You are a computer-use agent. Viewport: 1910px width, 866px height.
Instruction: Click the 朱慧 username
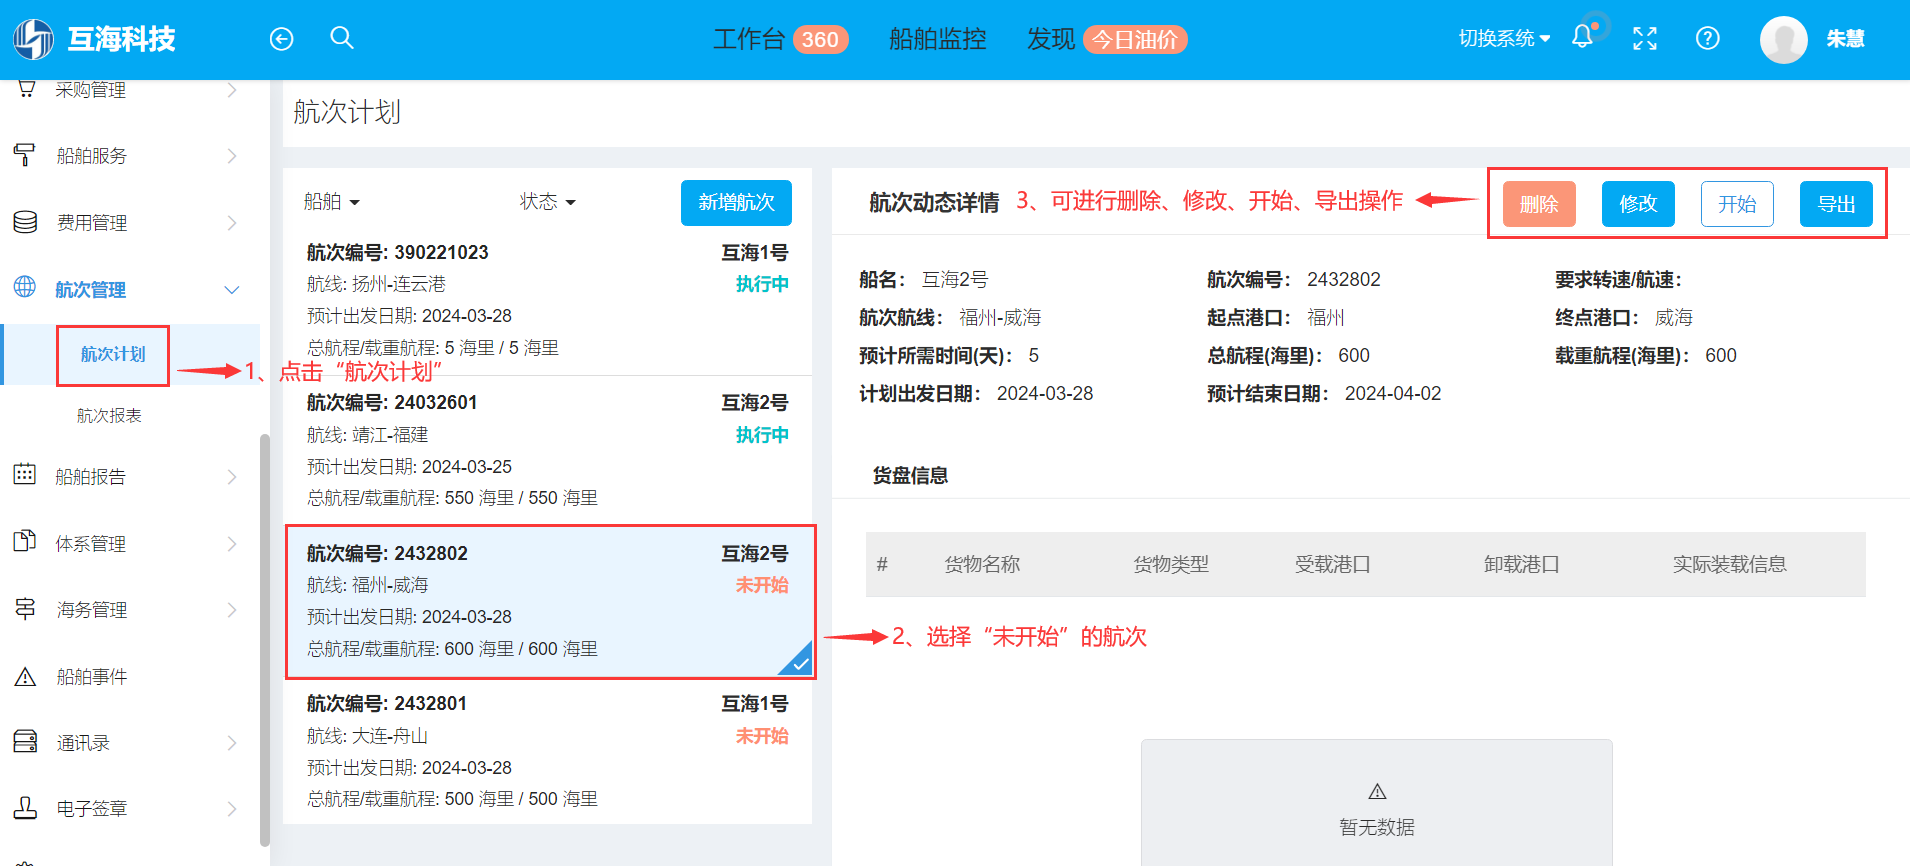(1845, 39)
